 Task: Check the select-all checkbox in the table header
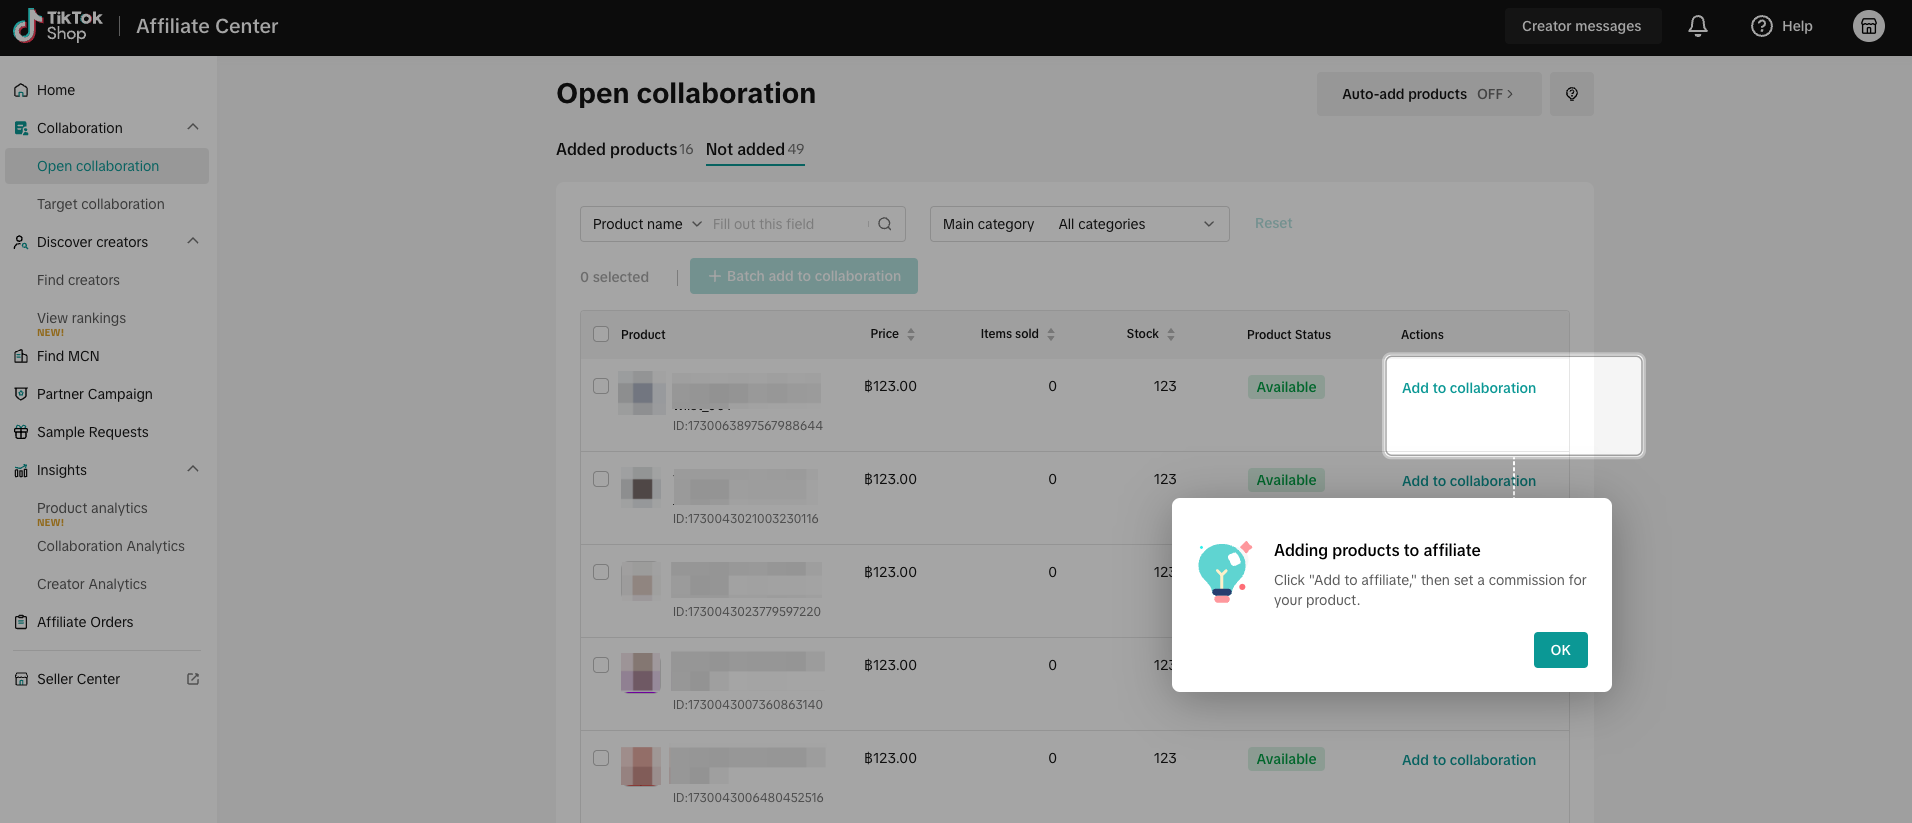(x=601, y=334)
